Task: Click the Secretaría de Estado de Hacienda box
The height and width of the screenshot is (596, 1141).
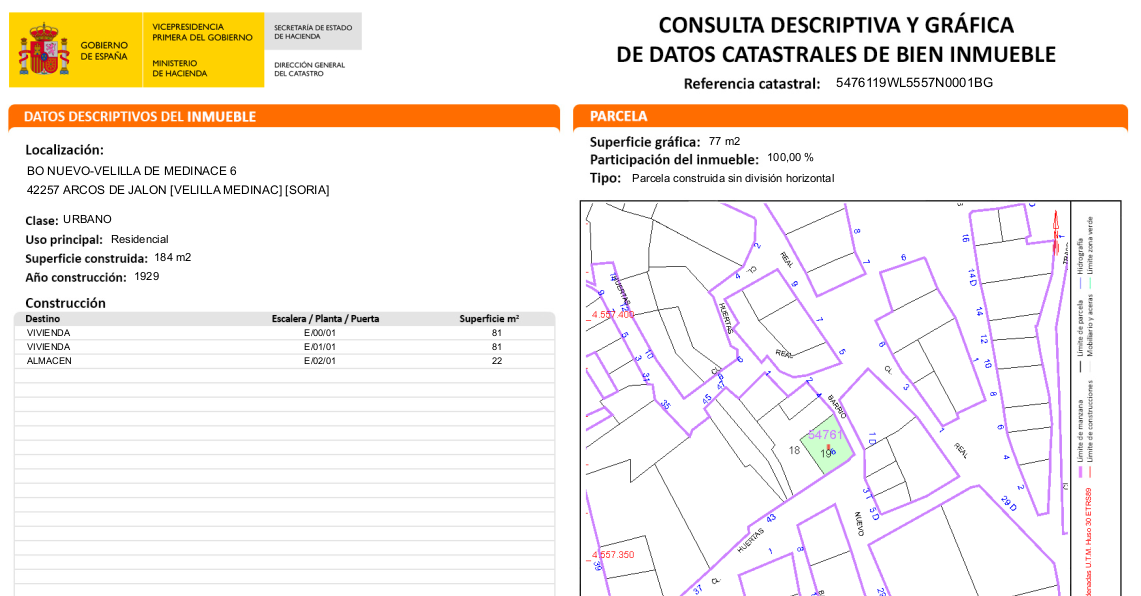Action: pos(313,32)
